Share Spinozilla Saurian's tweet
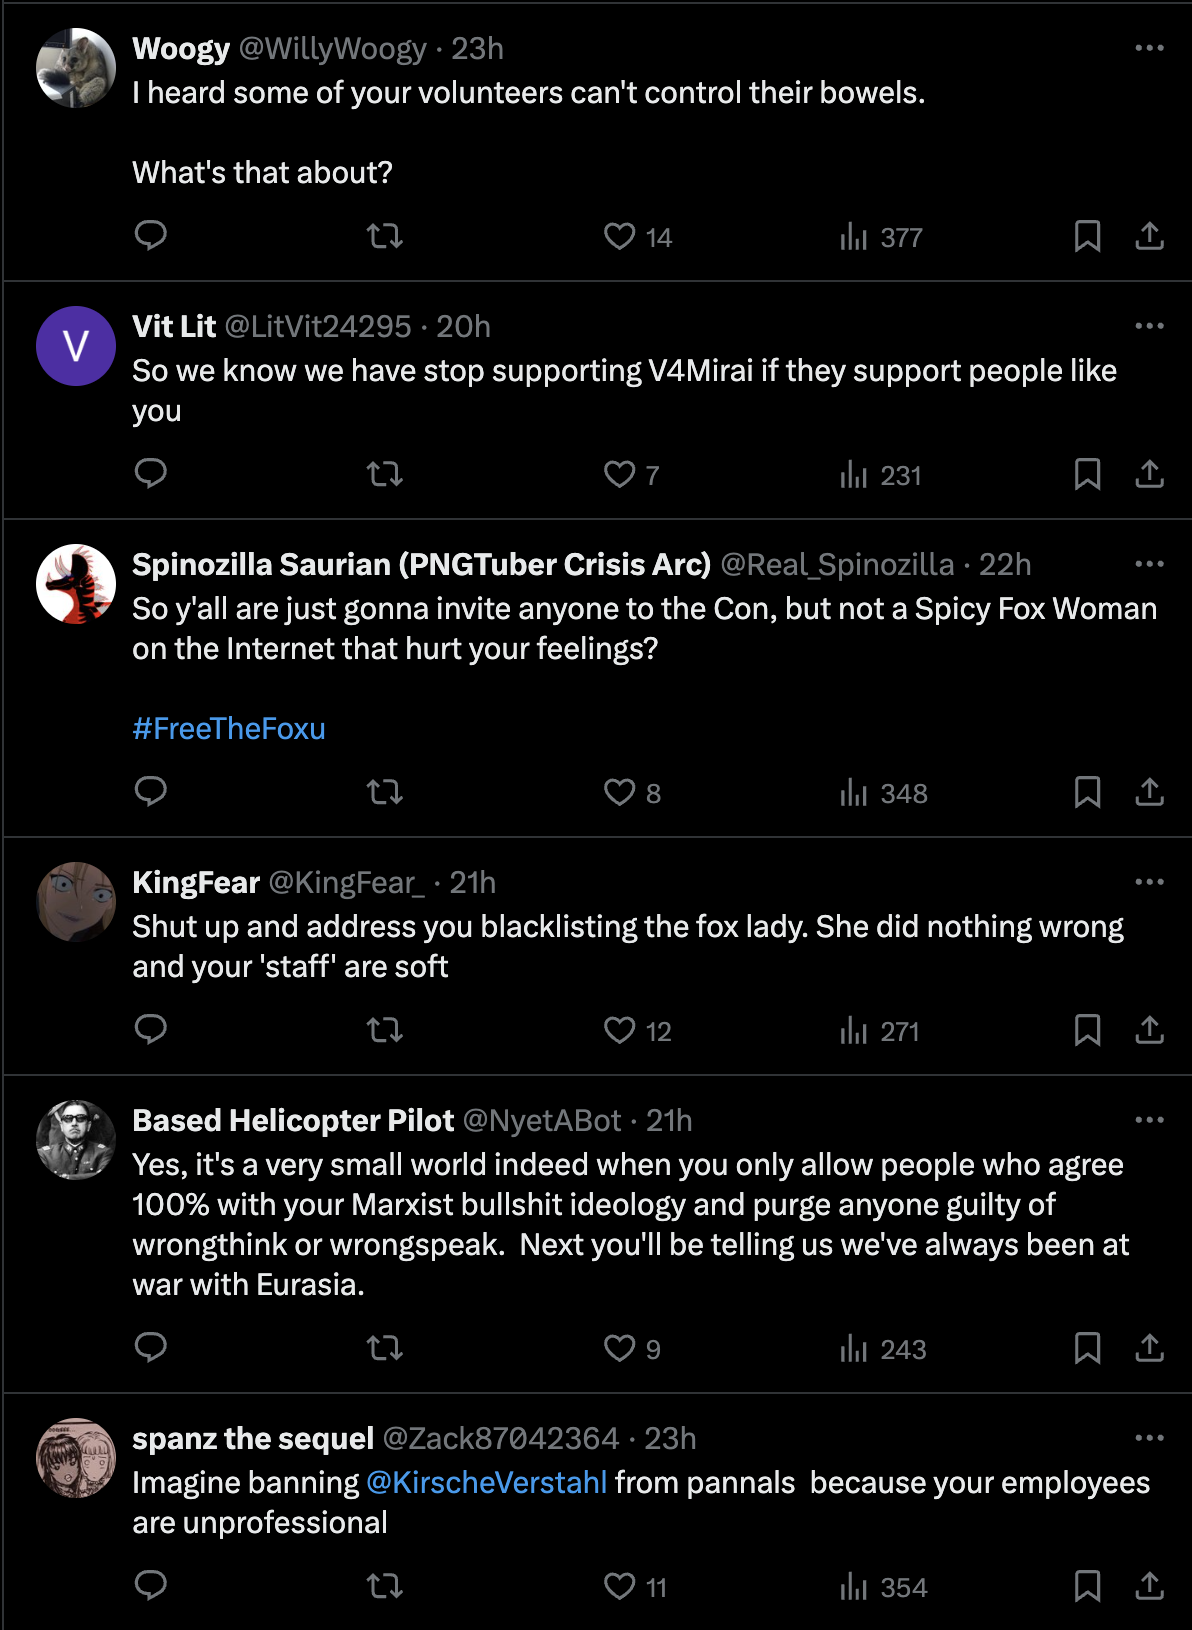 (x=1149, y=792)
